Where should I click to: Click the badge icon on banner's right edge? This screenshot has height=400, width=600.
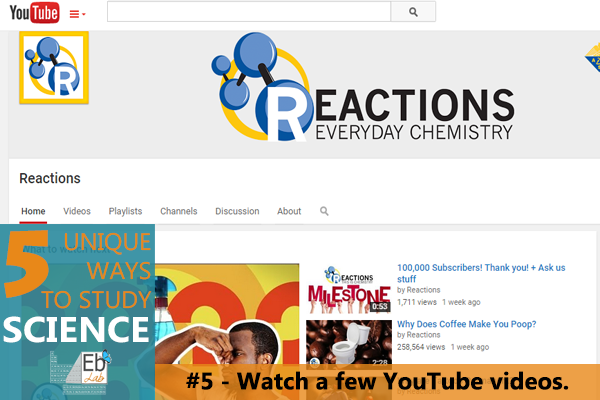tap(593, 57)
